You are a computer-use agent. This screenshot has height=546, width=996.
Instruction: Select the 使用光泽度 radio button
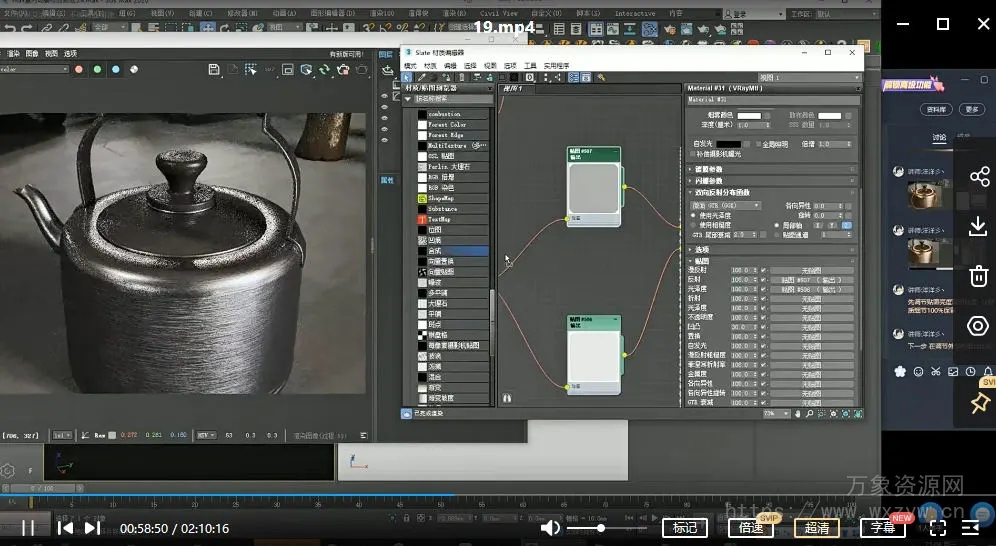coord(695,216)
